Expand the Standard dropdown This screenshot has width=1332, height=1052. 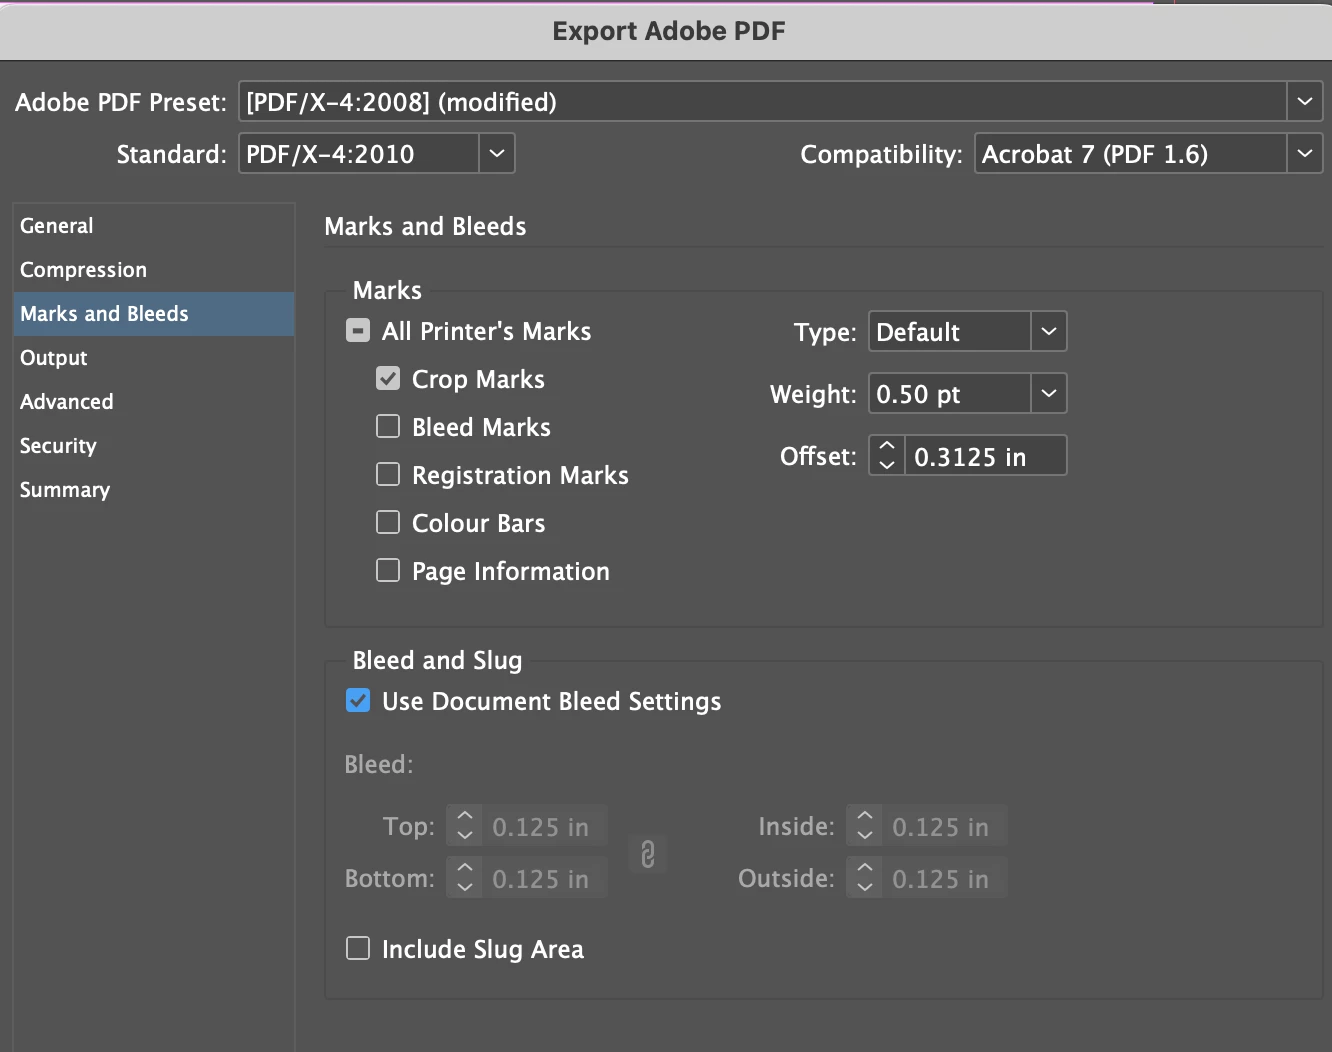(497, 154)
